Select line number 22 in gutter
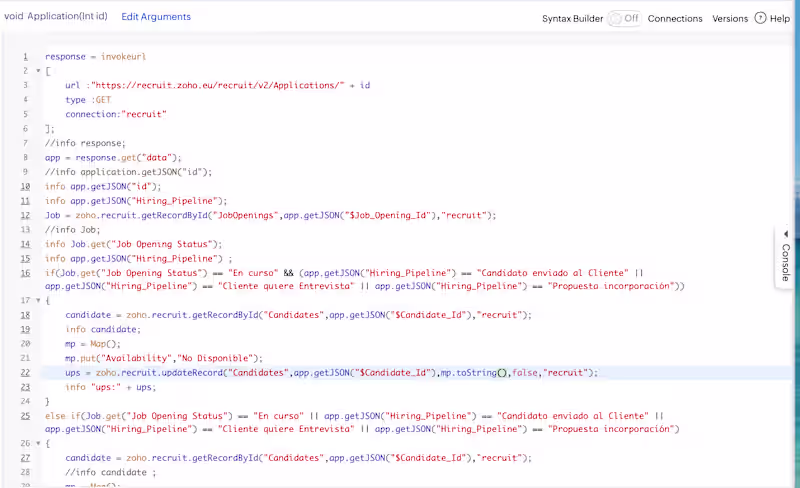This screenshot has height=488, width=800. coord(26,373)
